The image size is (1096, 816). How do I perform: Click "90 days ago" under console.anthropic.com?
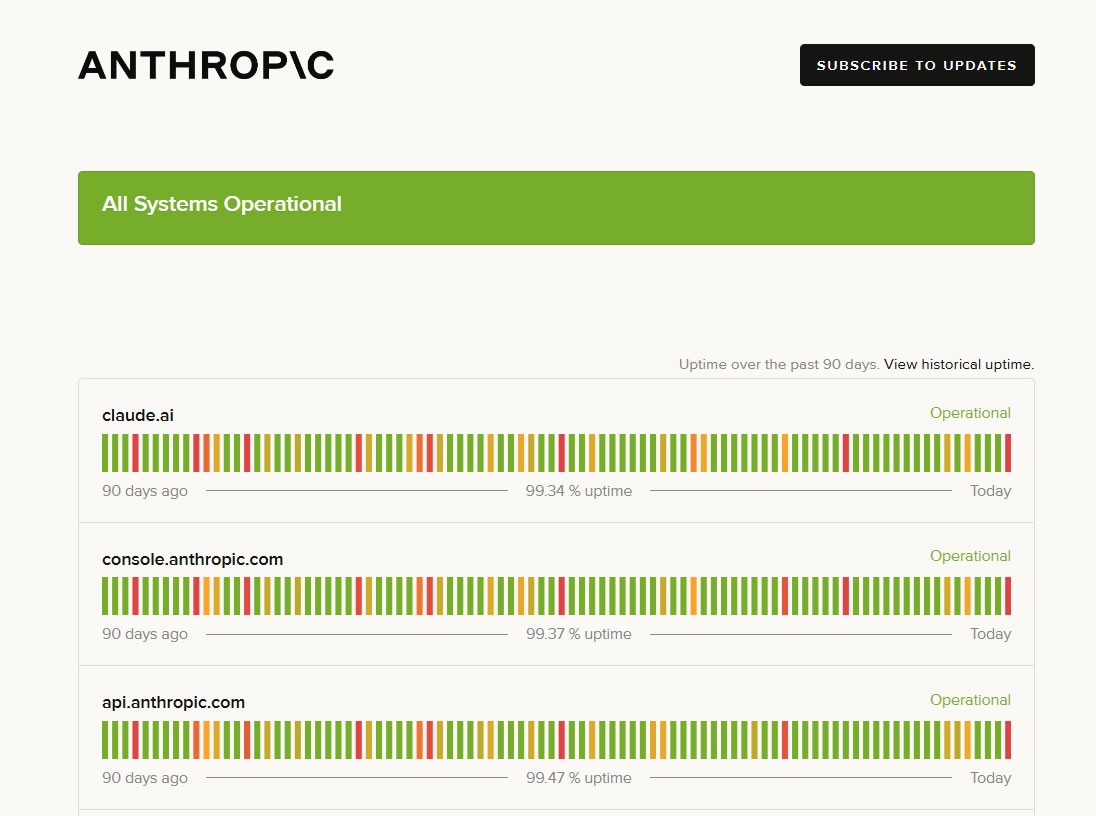145,634
